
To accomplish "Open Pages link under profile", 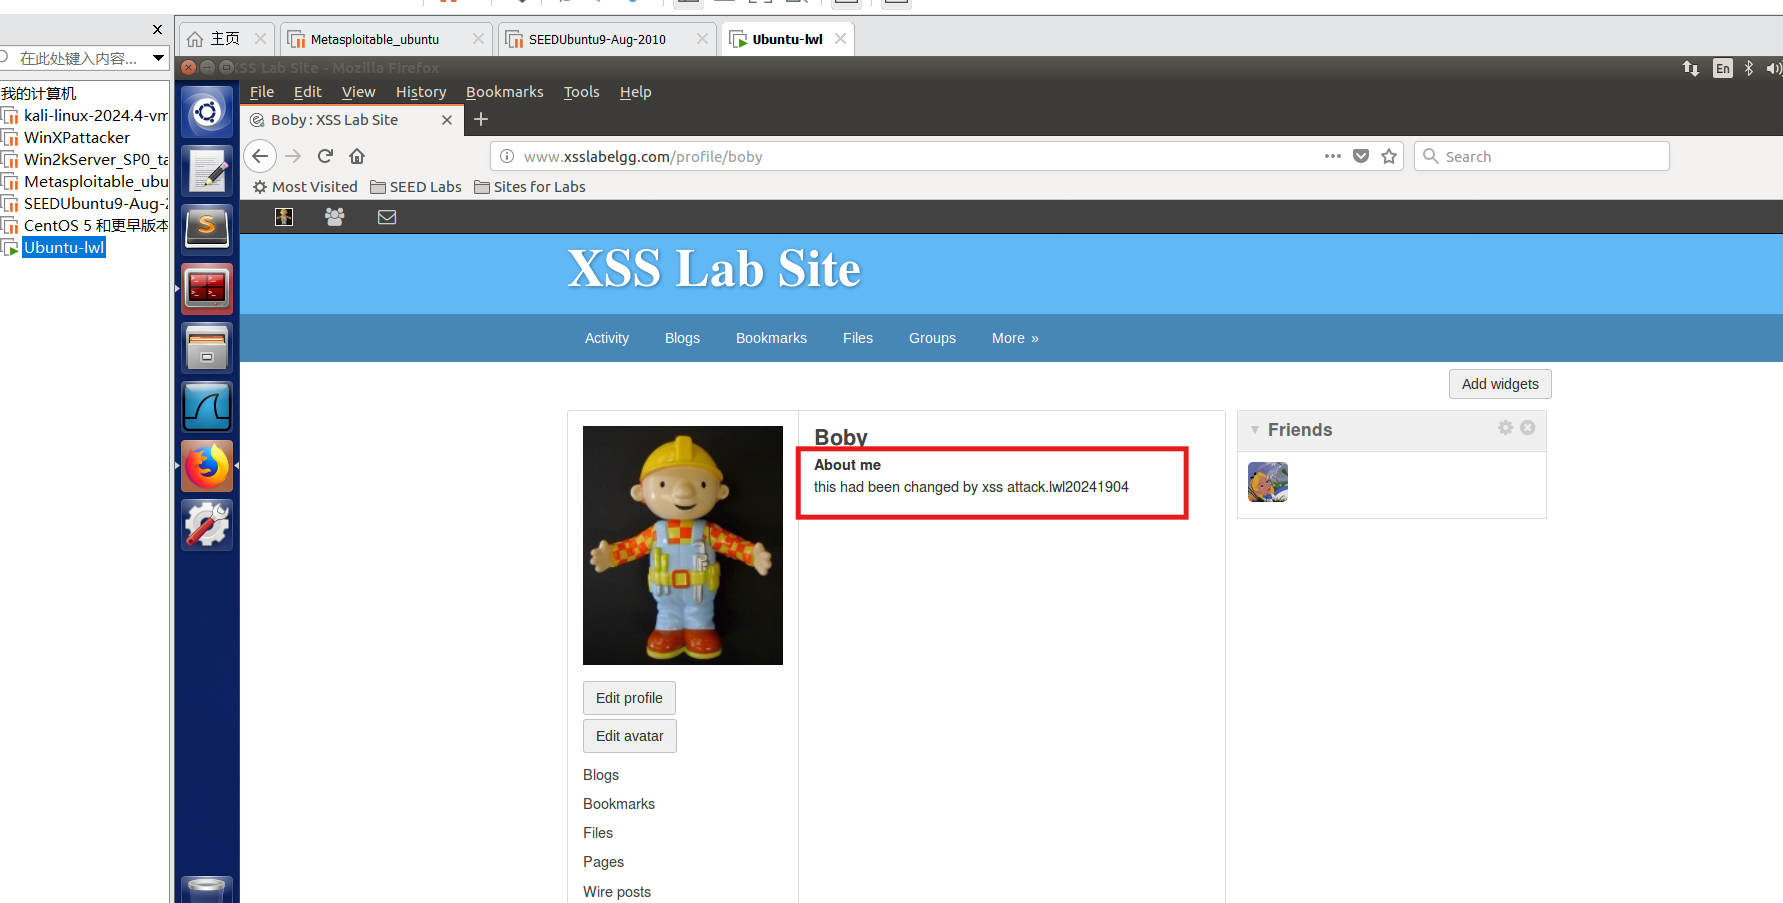I will tap(603, 862).
